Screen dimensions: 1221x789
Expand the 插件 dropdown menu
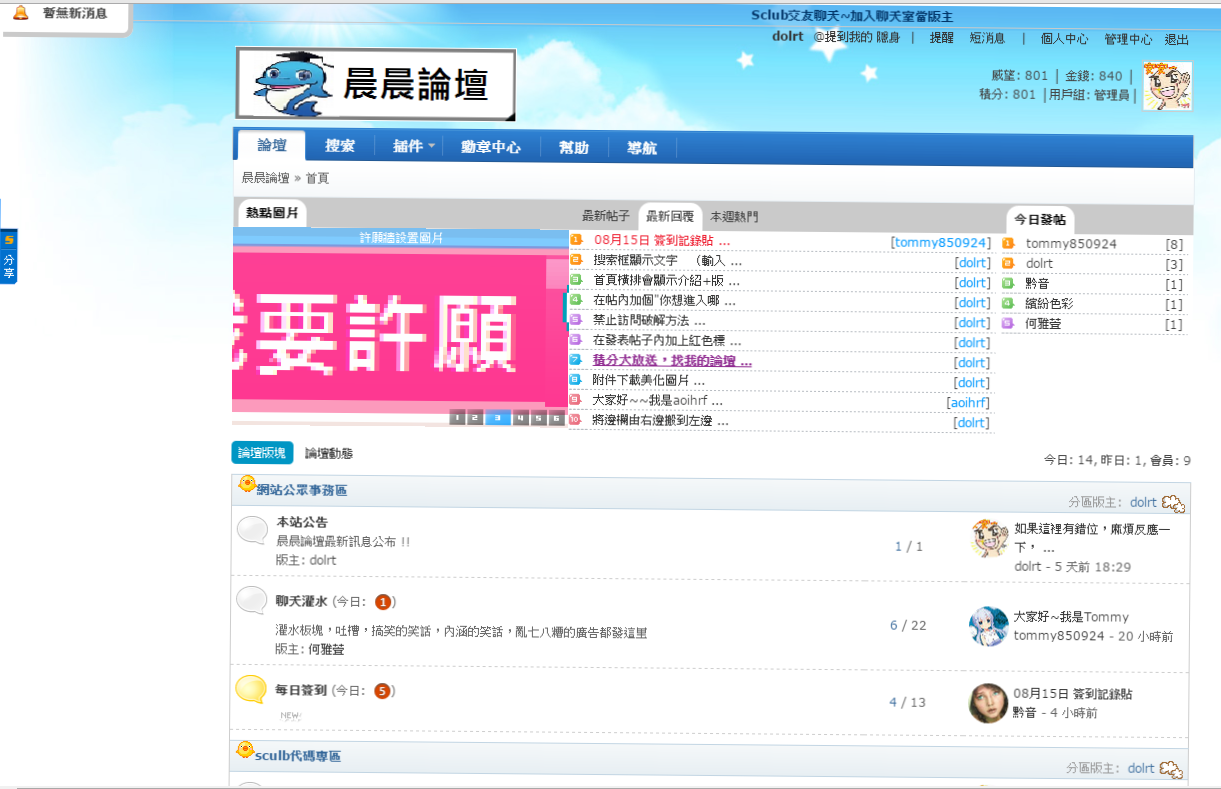click(412, 146)
